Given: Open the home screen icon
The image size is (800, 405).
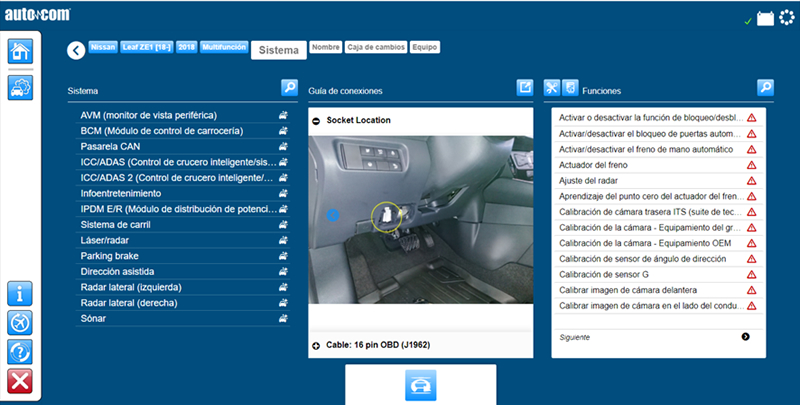Looking at the screenshot, I should (x=20, y=52).
